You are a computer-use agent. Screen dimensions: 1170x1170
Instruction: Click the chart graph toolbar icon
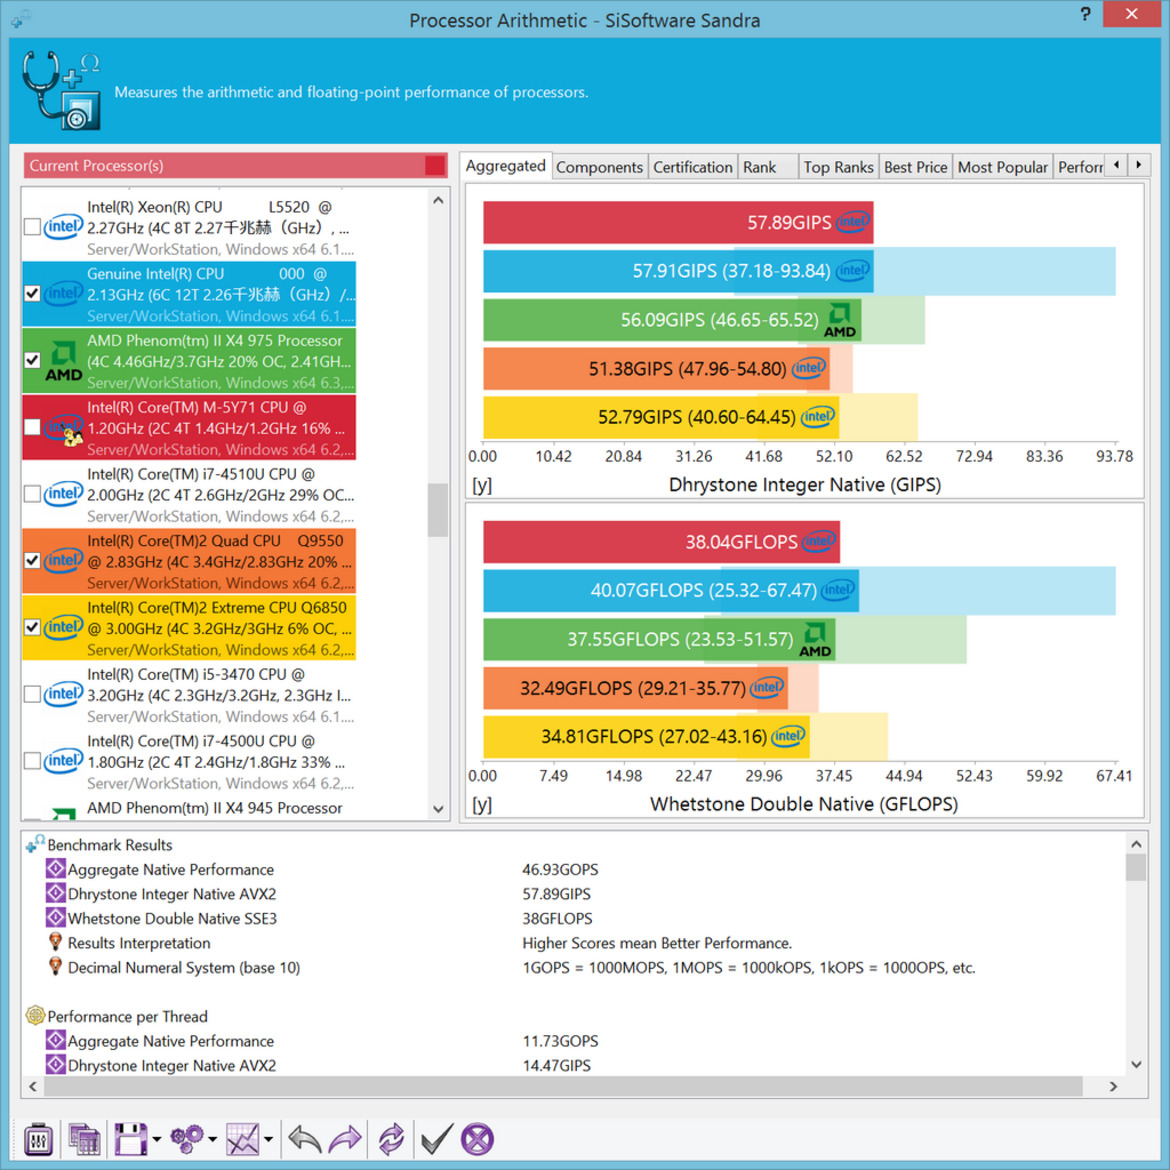click(x=243, y=1139)
